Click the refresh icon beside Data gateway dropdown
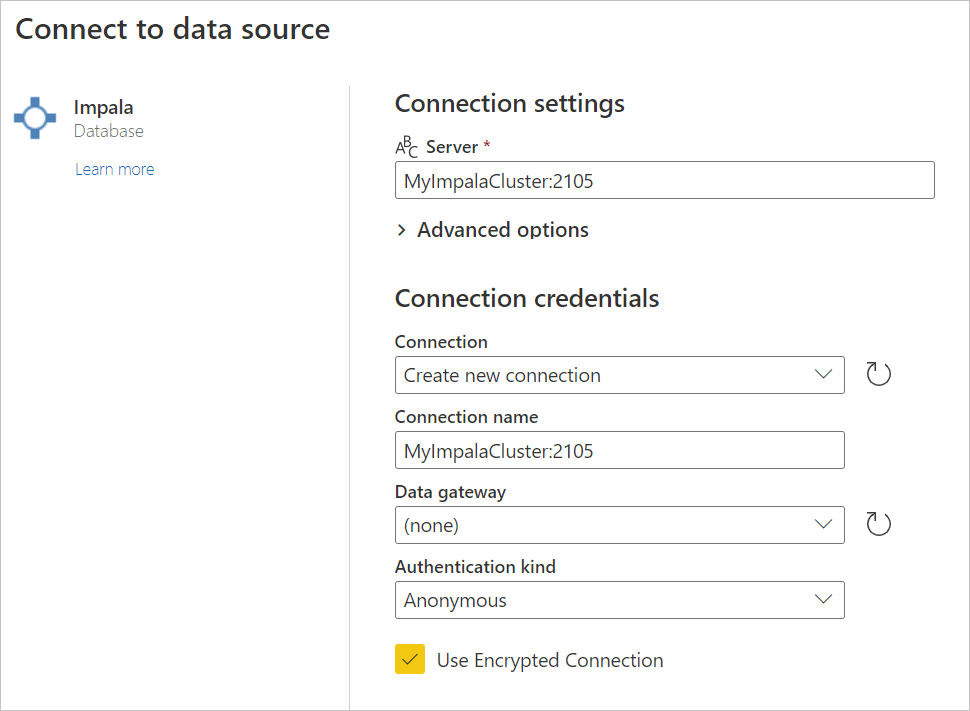Viewport: 970px width, 711px height. pos(878,523)
